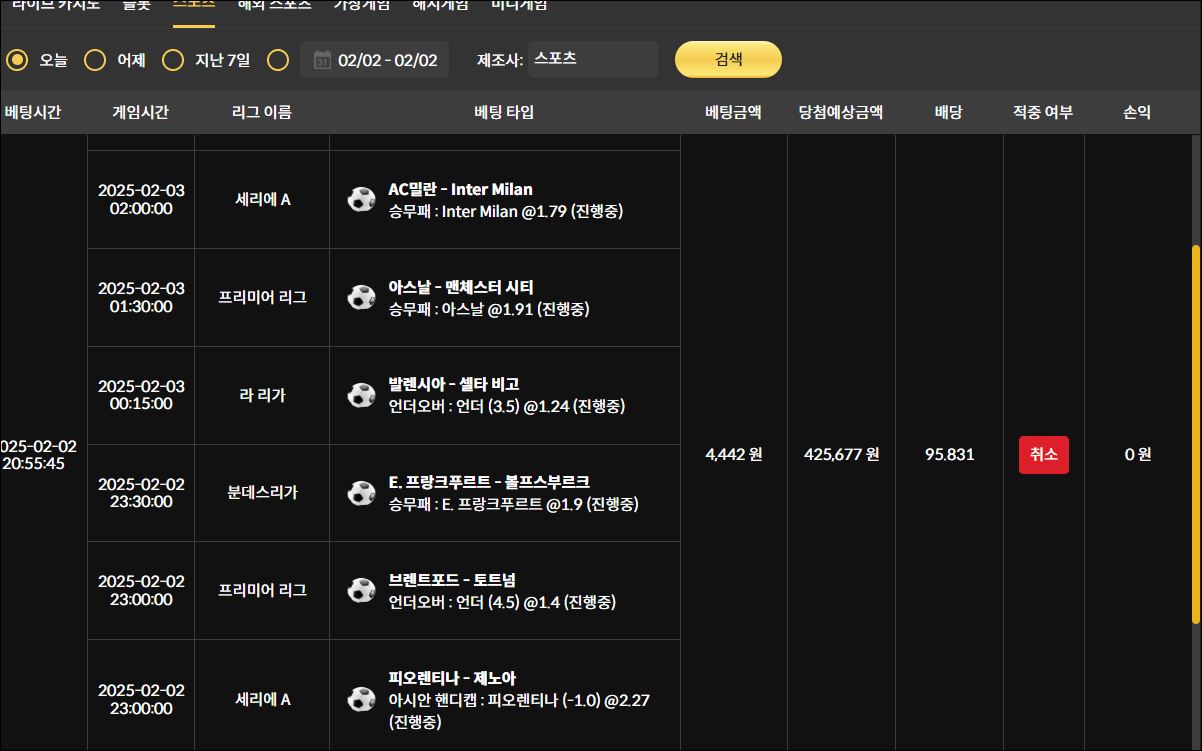Choose the 지난 7일 radio option
Viewport: 1202px width, 751px height.
[173, 60]
